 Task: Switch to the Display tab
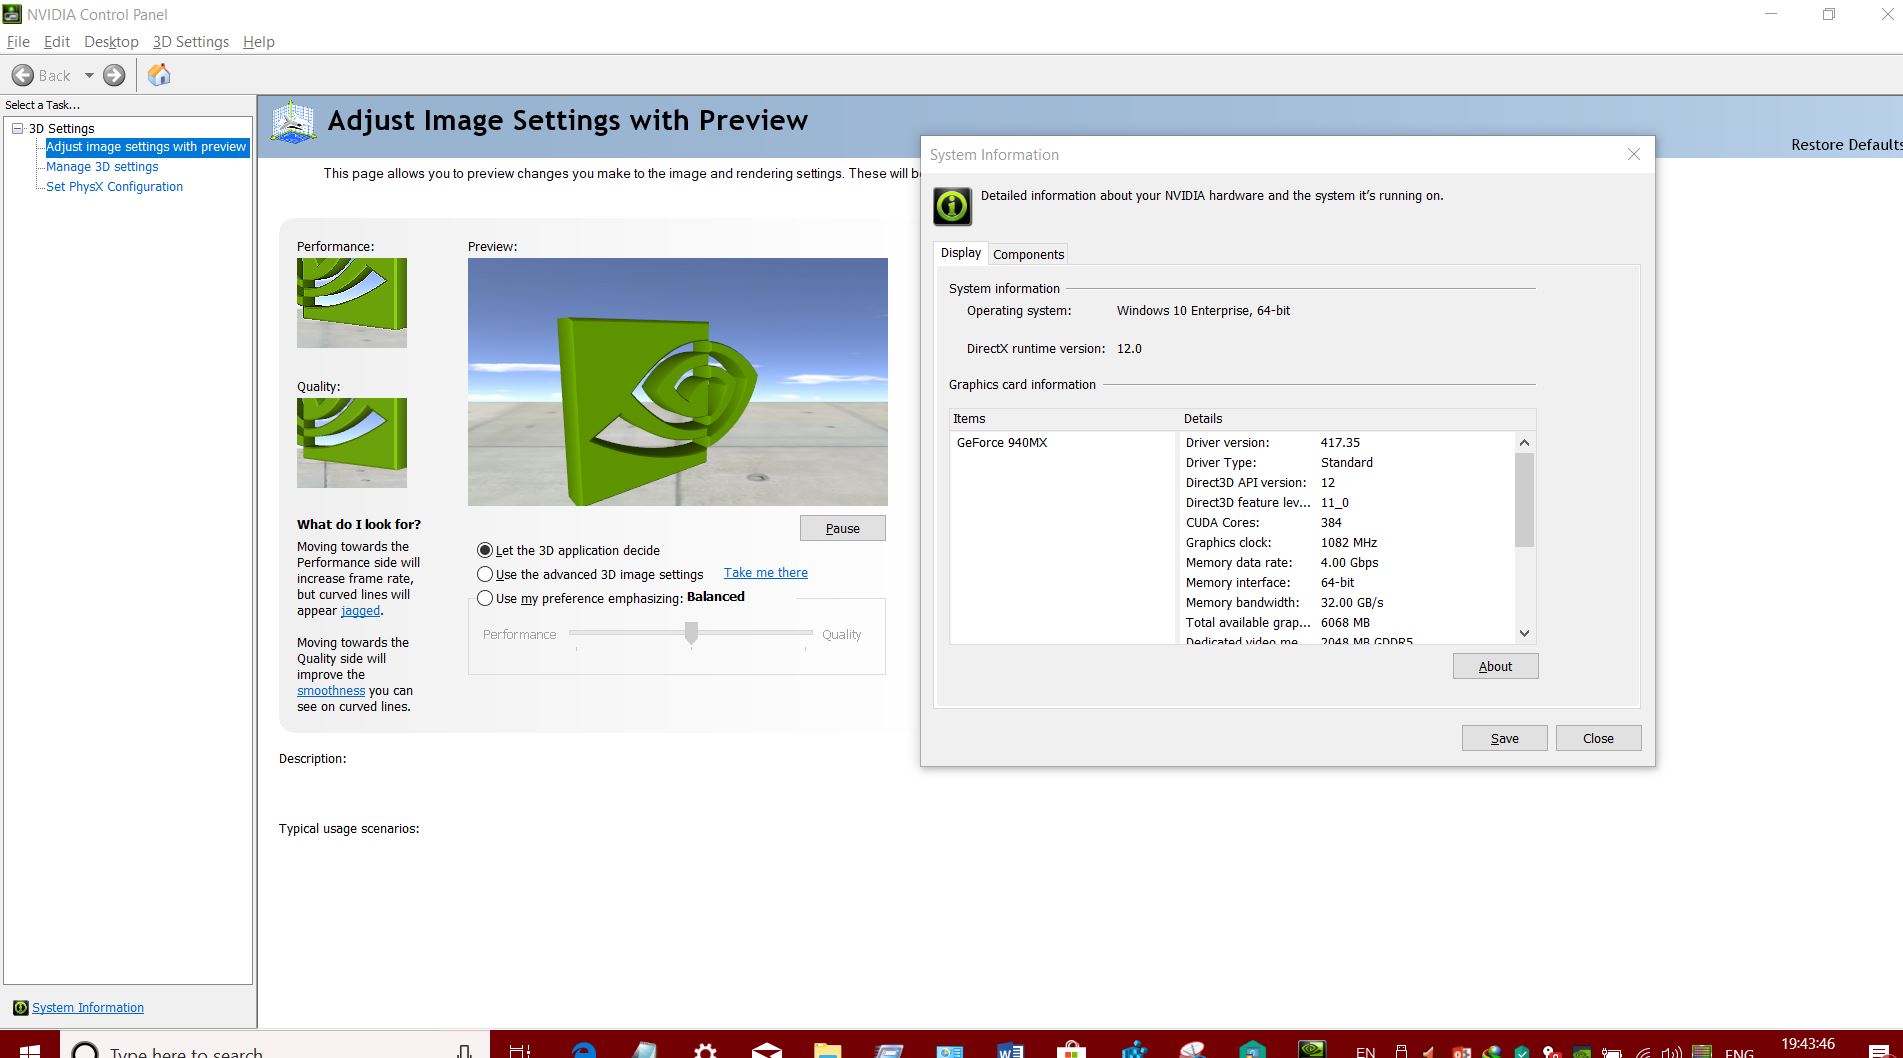[961, 253]
